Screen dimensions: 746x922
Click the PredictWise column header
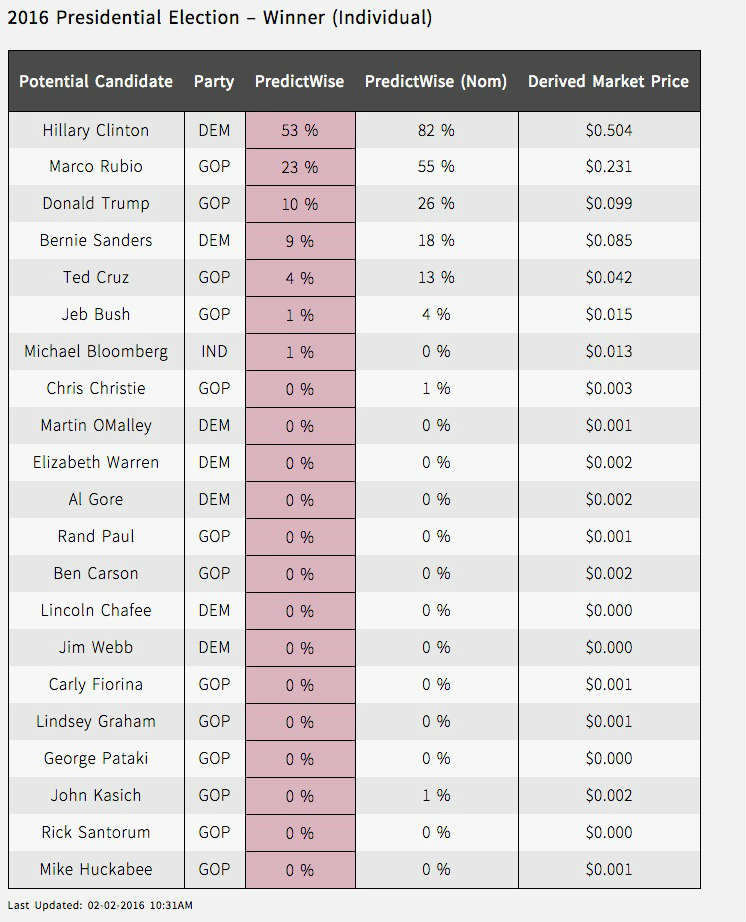pyautogui.click(x=299, y=81)
